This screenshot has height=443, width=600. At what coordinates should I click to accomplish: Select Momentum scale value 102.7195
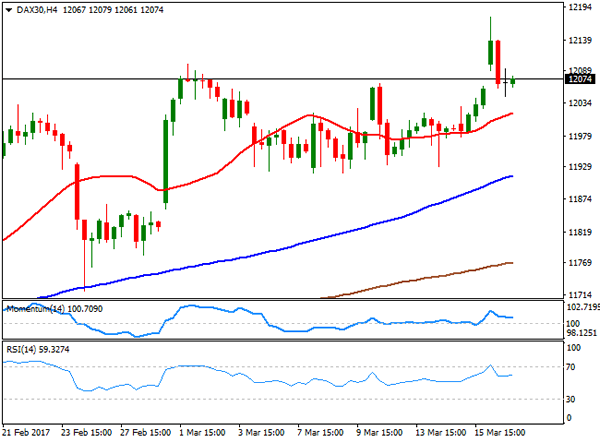tap(582, 307)
